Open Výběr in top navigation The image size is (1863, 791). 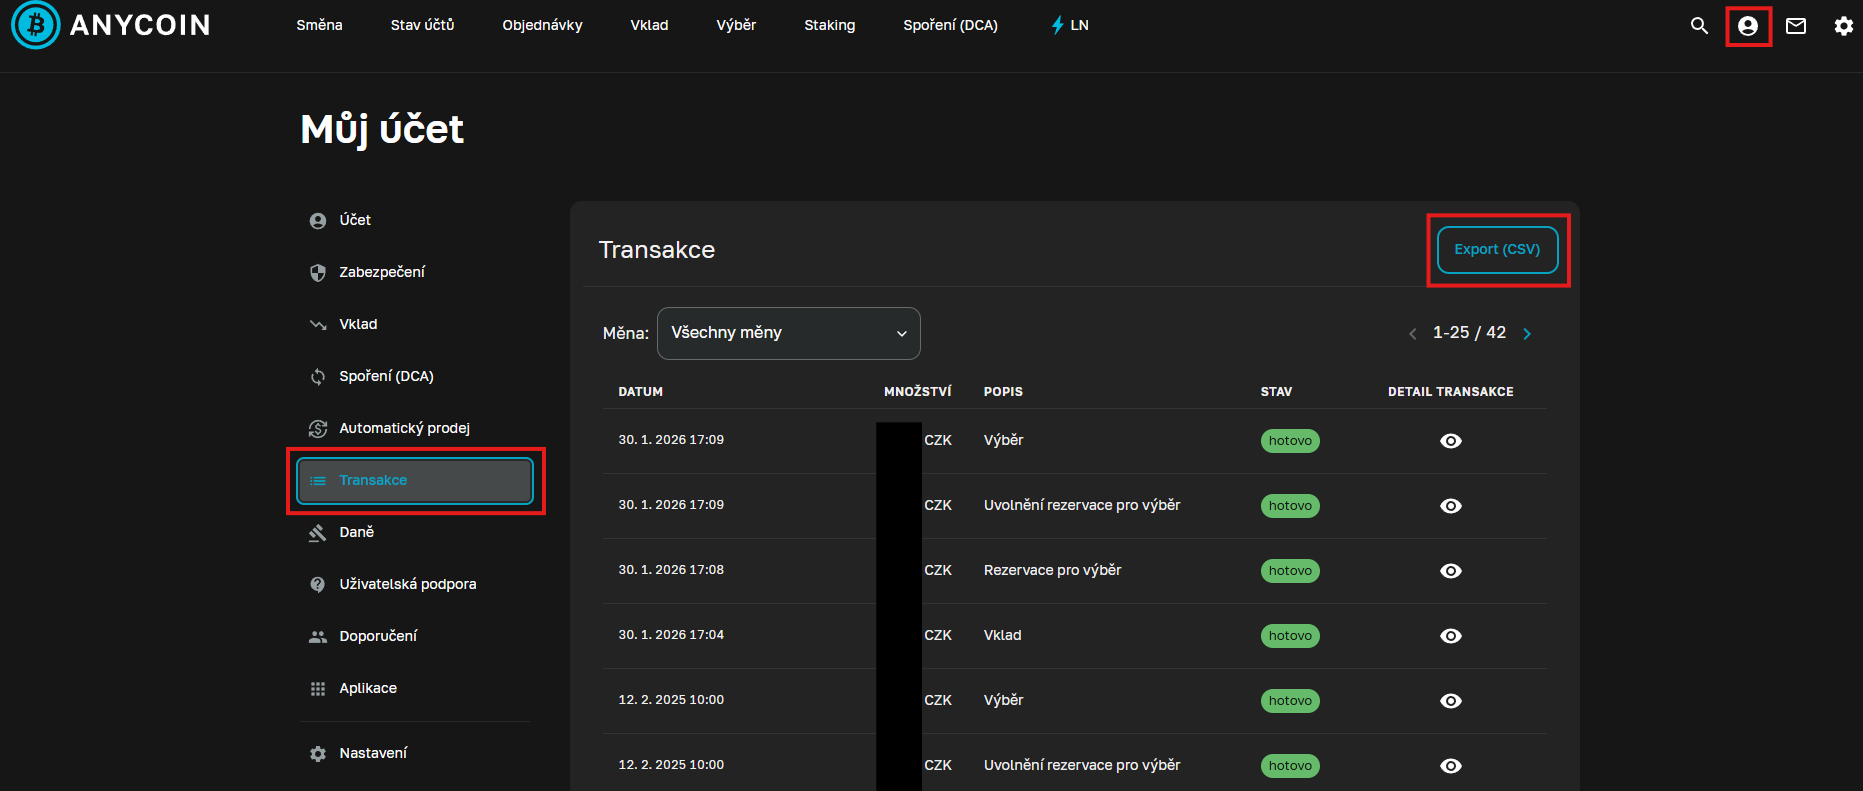point(736,25)
